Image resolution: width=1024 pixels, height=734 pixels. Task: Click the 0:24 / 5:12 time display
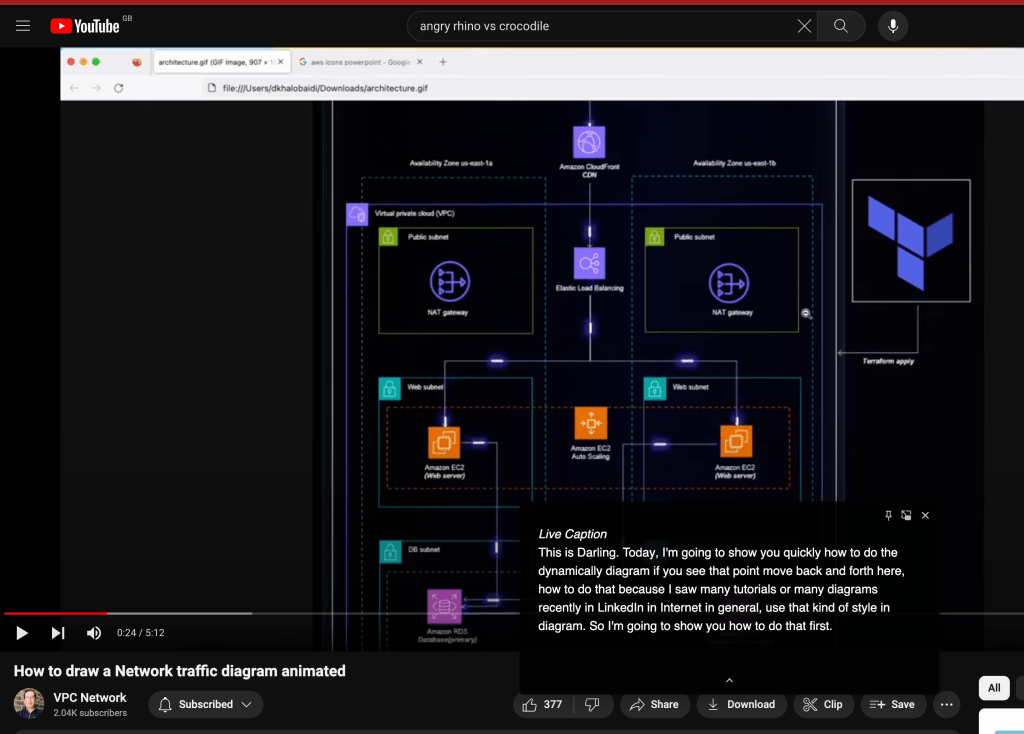(140, 633)
